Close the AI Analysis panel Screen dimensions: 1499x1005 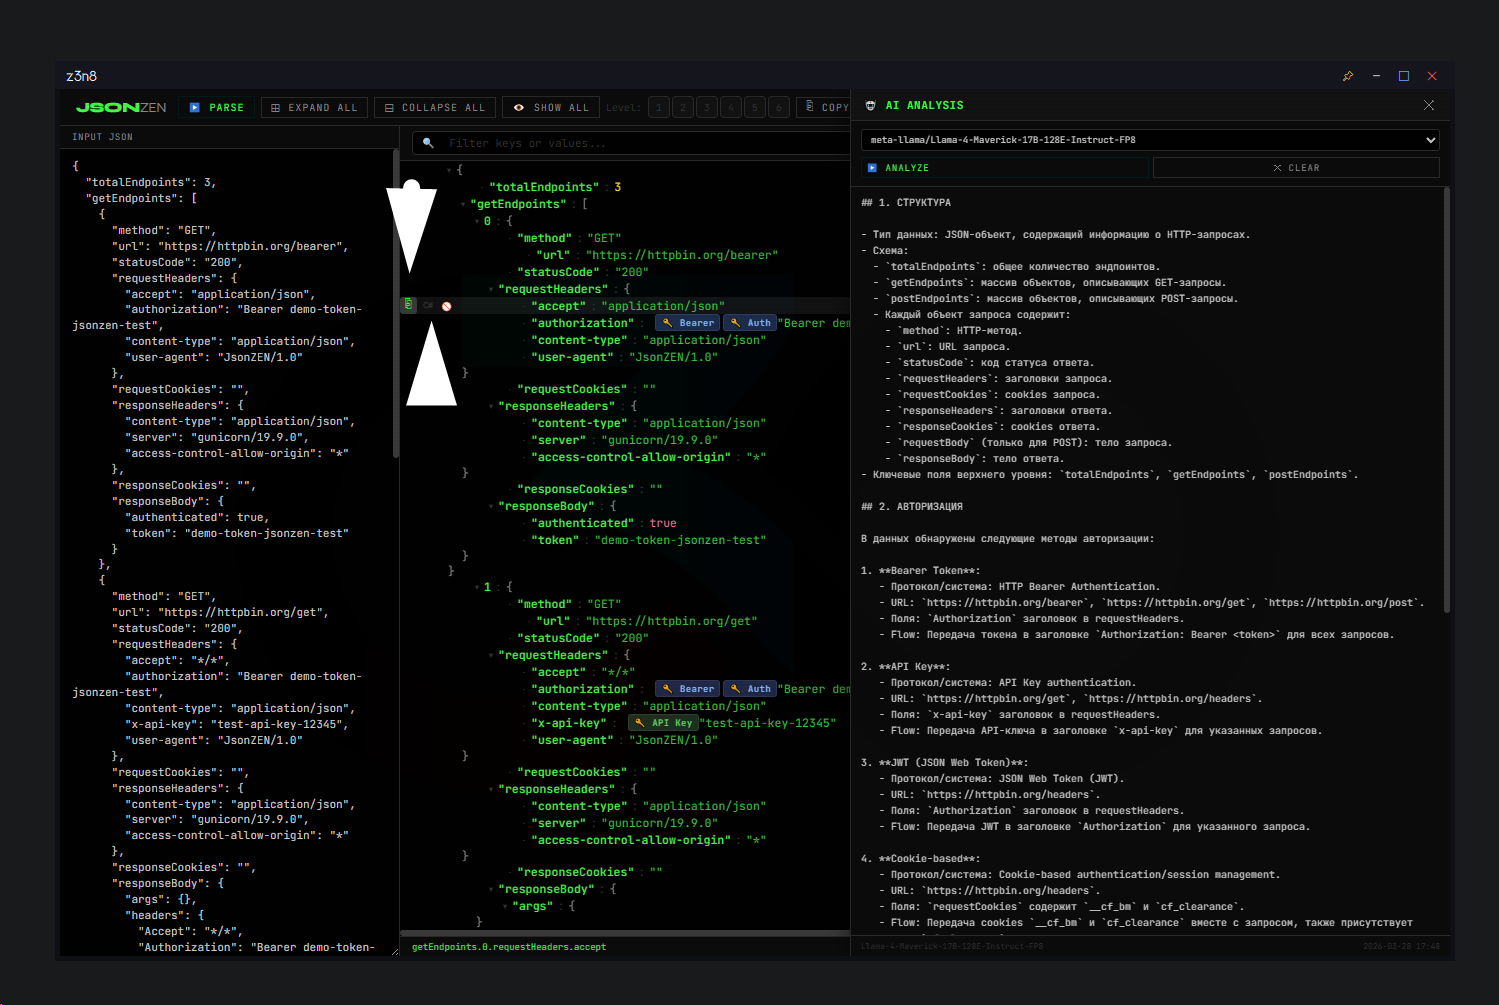pyautogui.click(x=1429, y=105)
